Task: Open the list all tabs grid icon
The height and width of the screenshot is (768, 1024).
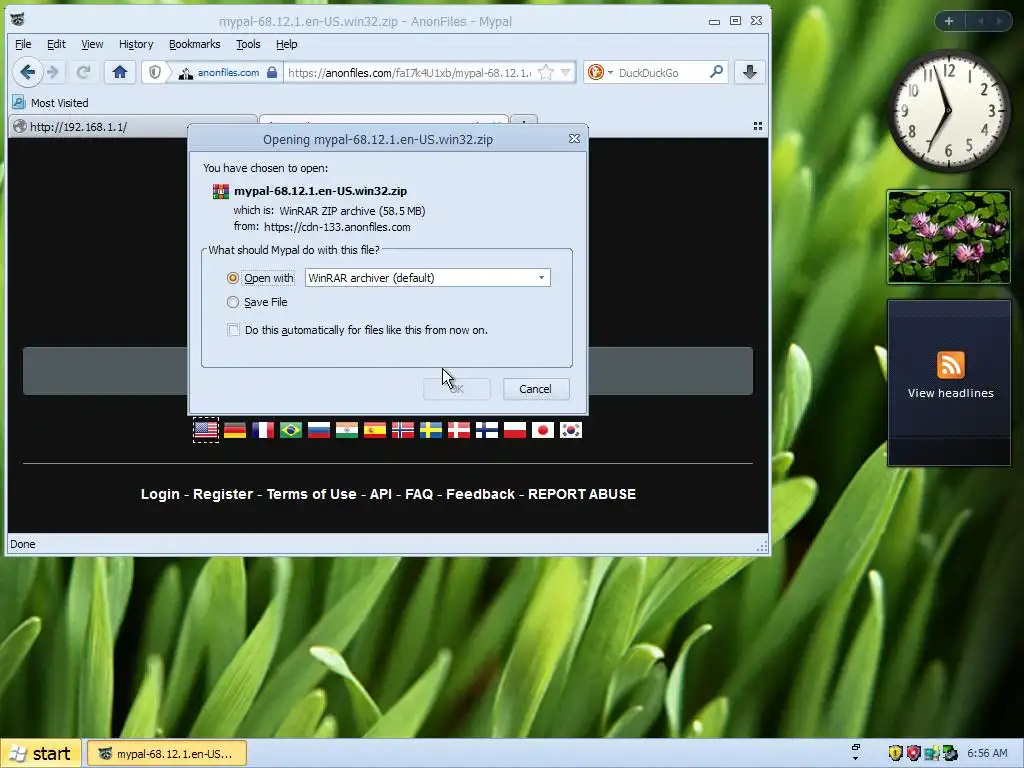Action: 758,126
